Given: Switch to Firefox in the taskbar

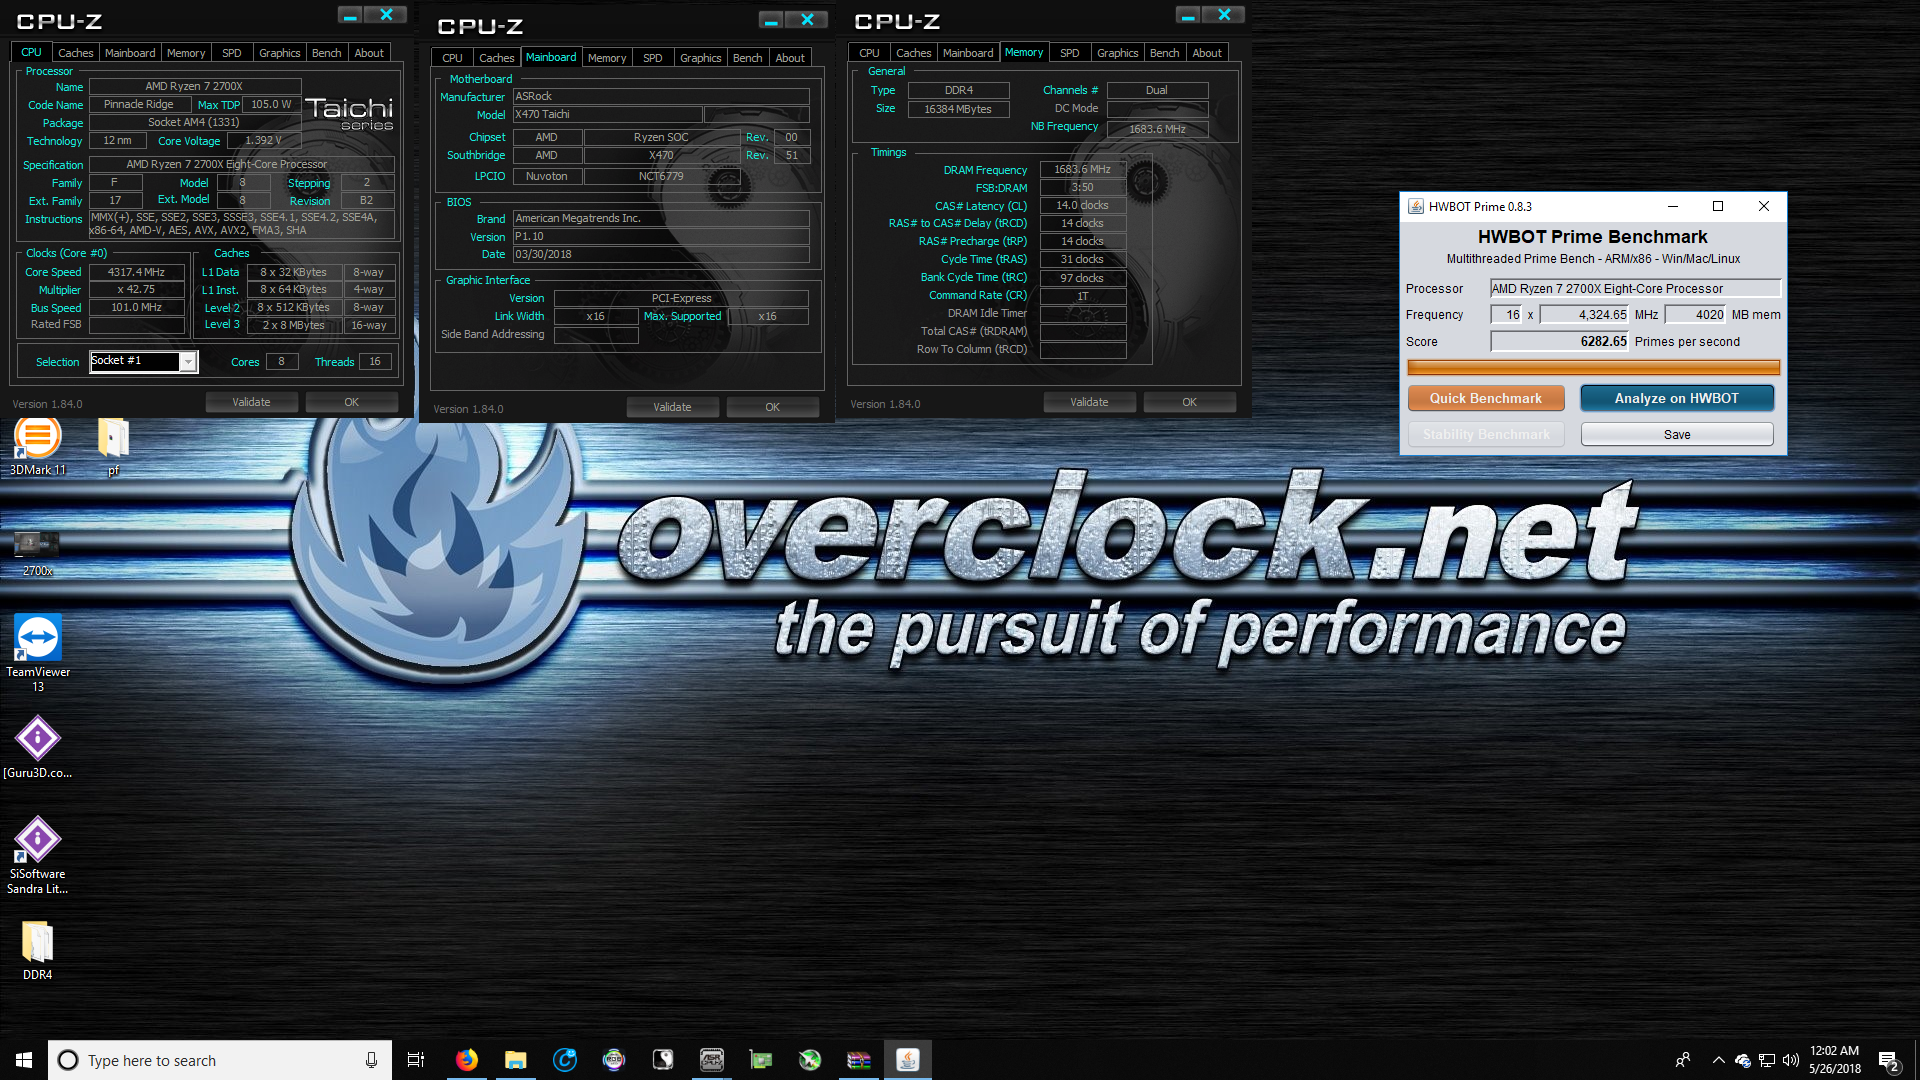Looking at the screenshot, I should (x=466, y=1060).
